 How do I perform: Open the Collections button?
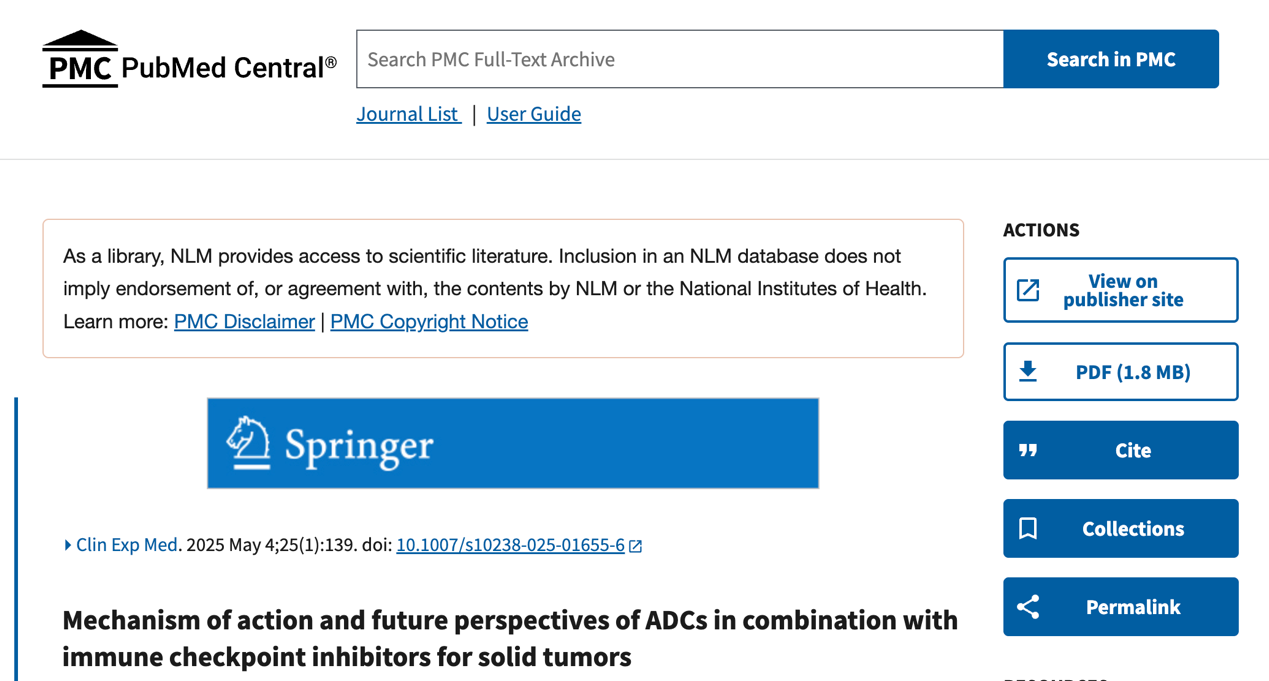point(1133,529)
